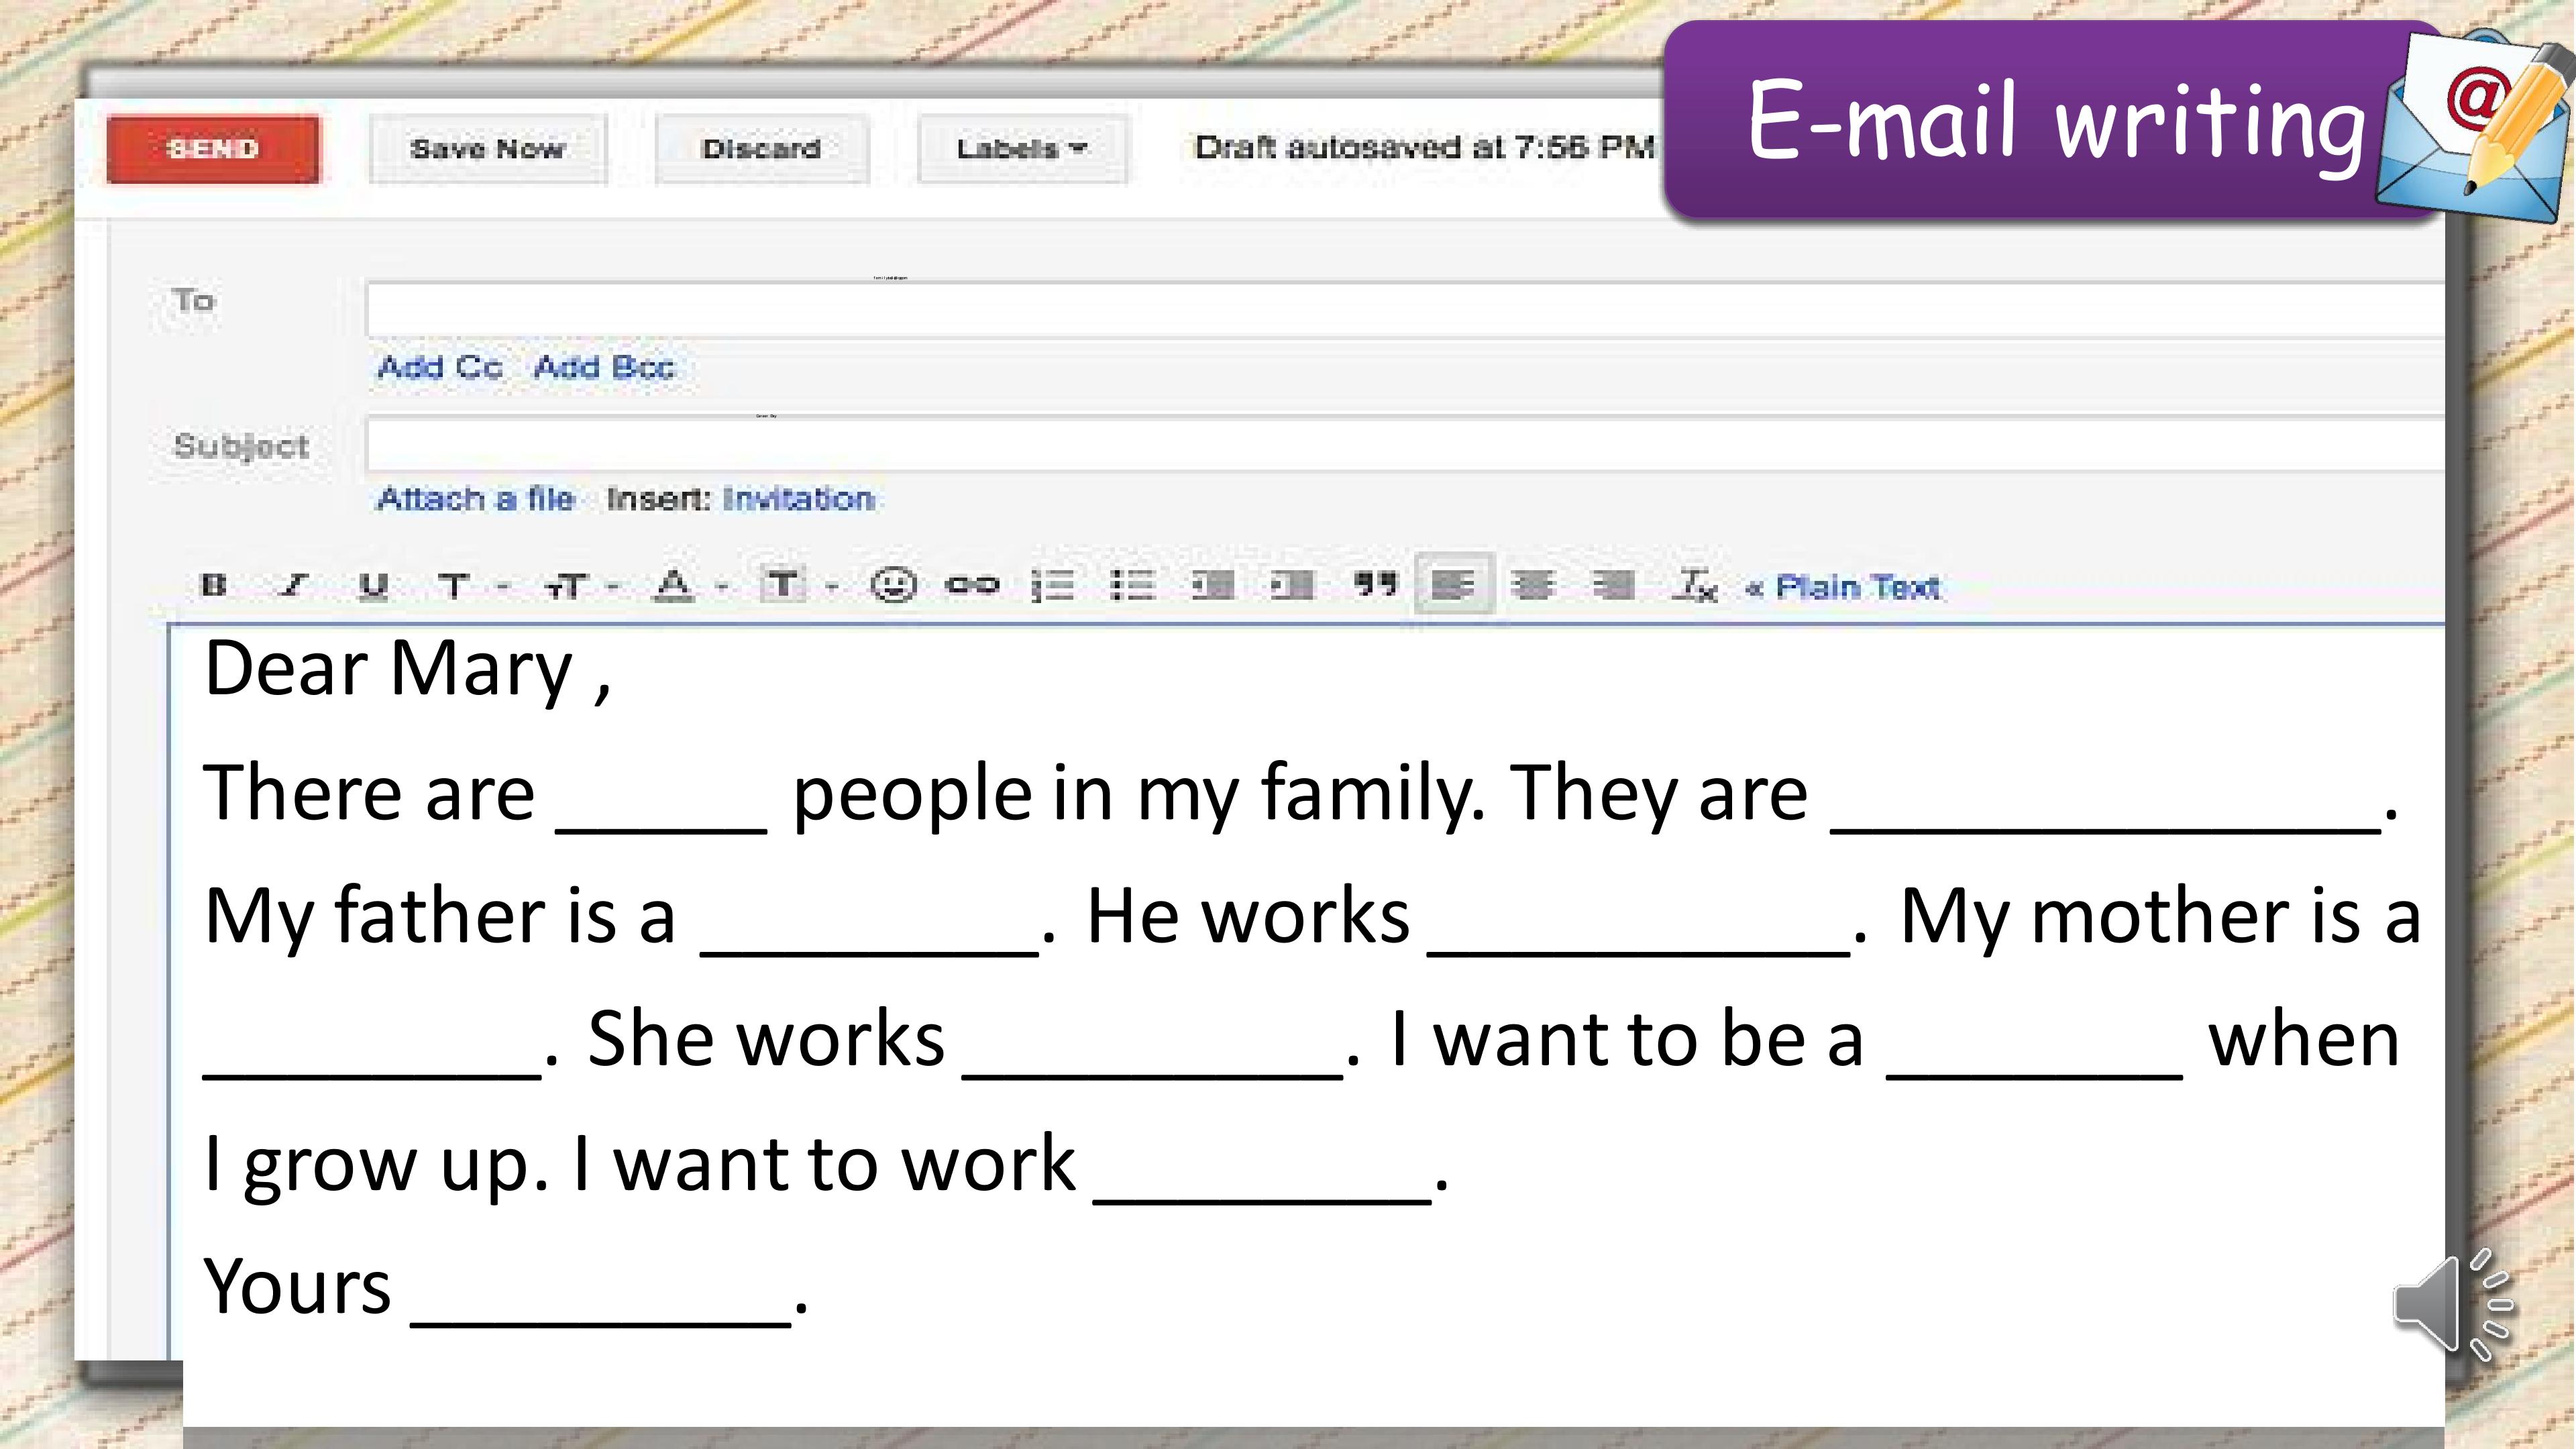Click the 'E-mail writing' title banner
The width and height of the screenshot is (2576, 1449).
pyautogui.click(x=2055, y=120)
